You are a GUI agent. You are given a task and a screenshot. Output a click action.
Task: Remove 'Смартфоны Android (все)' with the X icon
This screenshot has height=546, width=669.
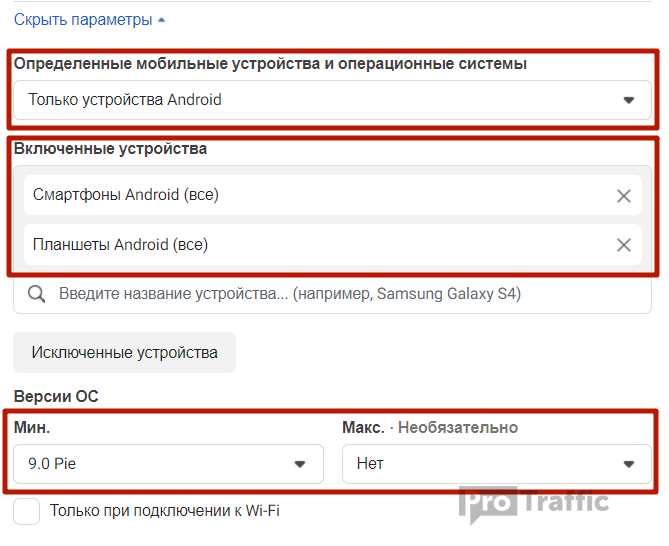[x=624, y=196]
